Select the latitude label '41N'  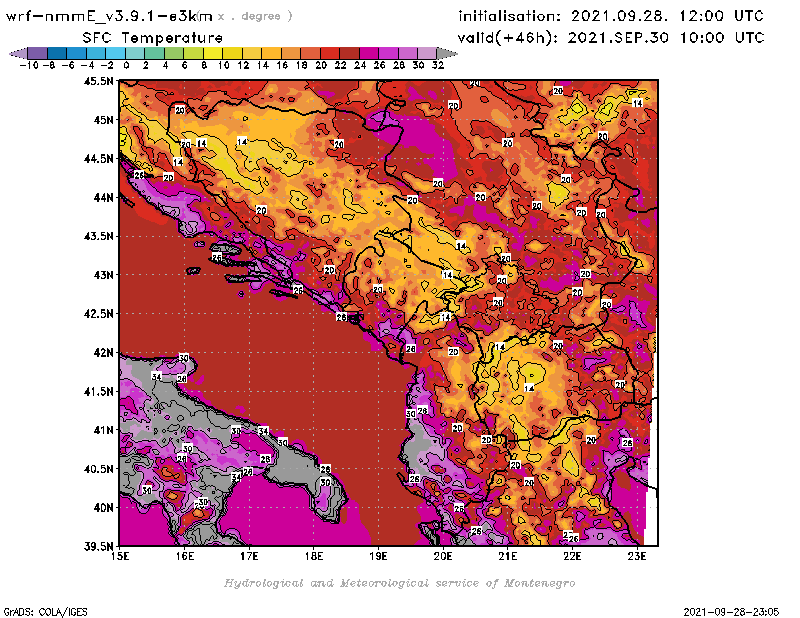click(x=103, y=430)
